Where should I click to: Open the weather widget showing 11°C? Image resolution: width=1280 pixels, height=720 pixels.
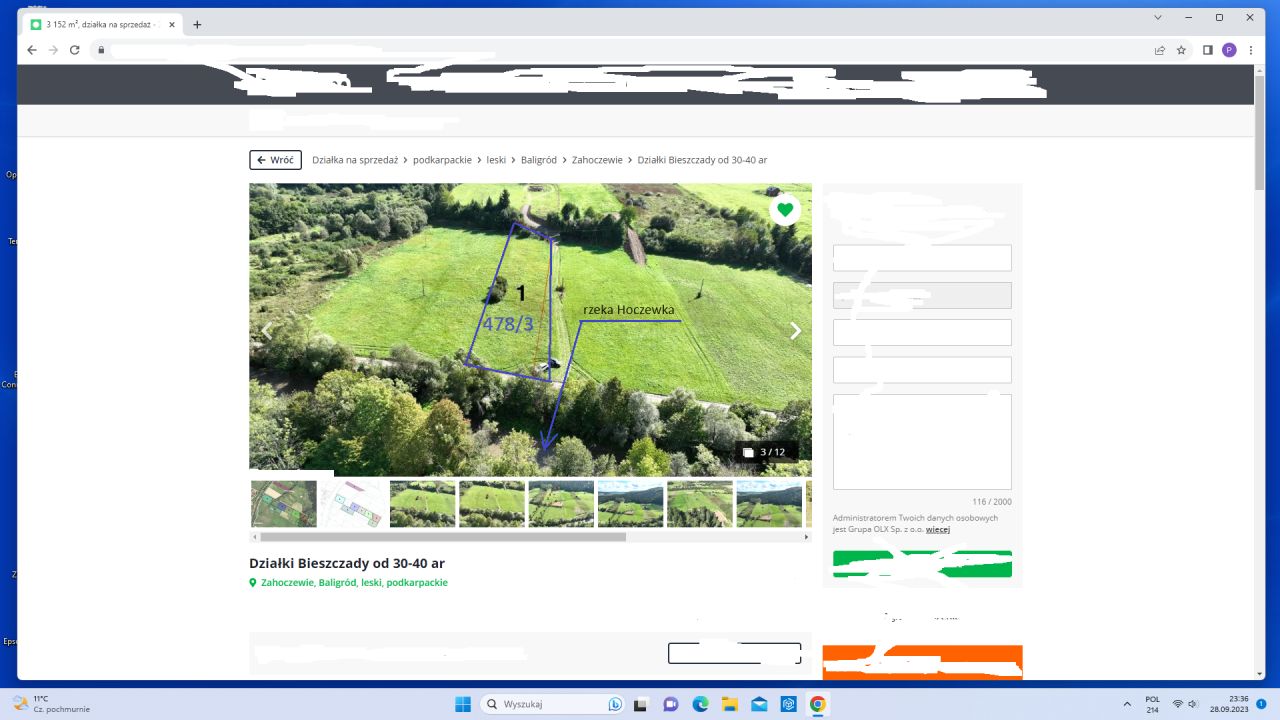[x=52, y=704]
